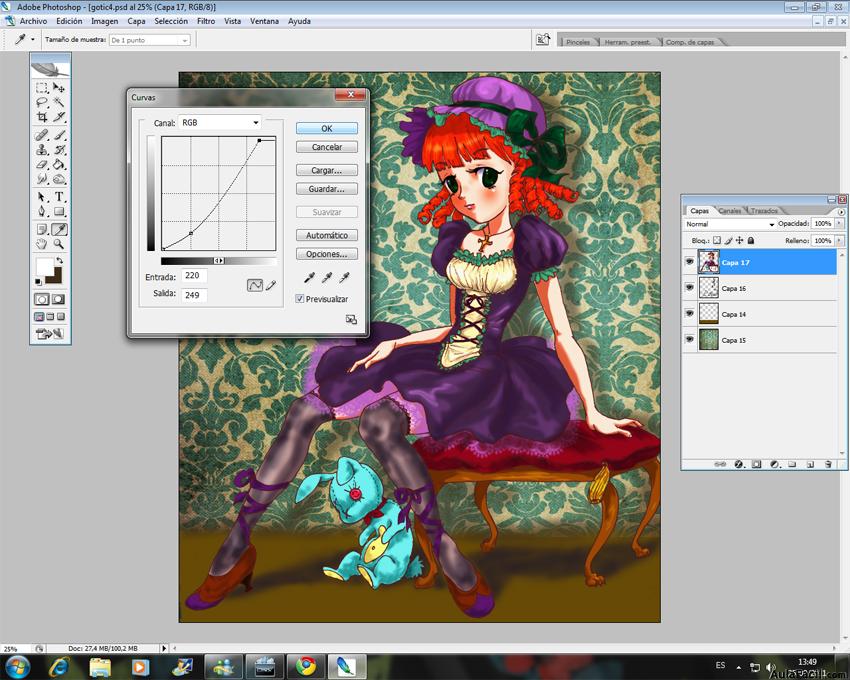Select the Paint Bucket tool
Screen dimensions: 850x680
tap(59, 164)
